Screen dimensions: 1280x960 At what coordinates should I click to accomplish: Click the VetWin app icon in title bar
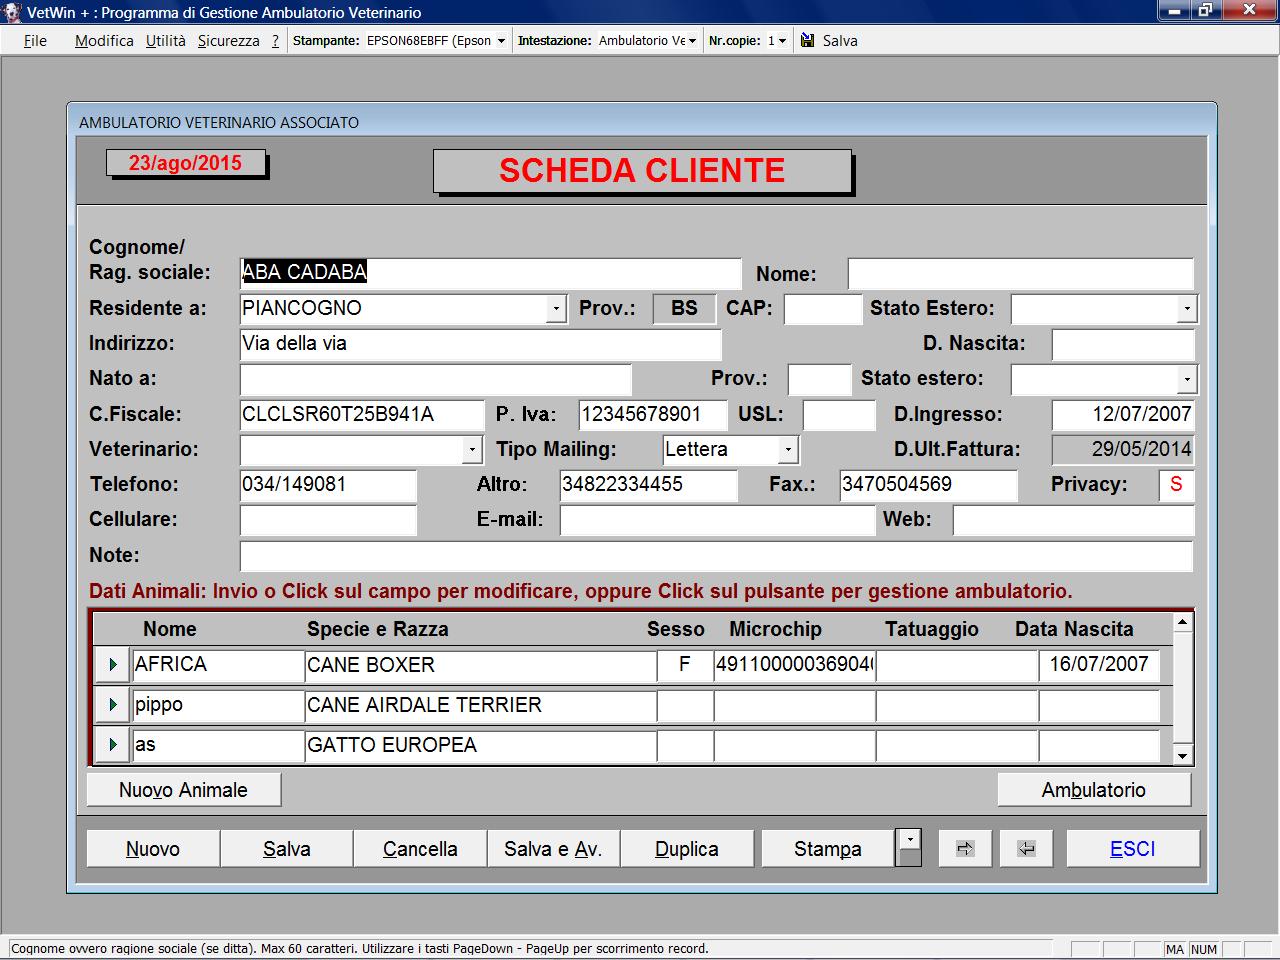[x=12, y=12]
